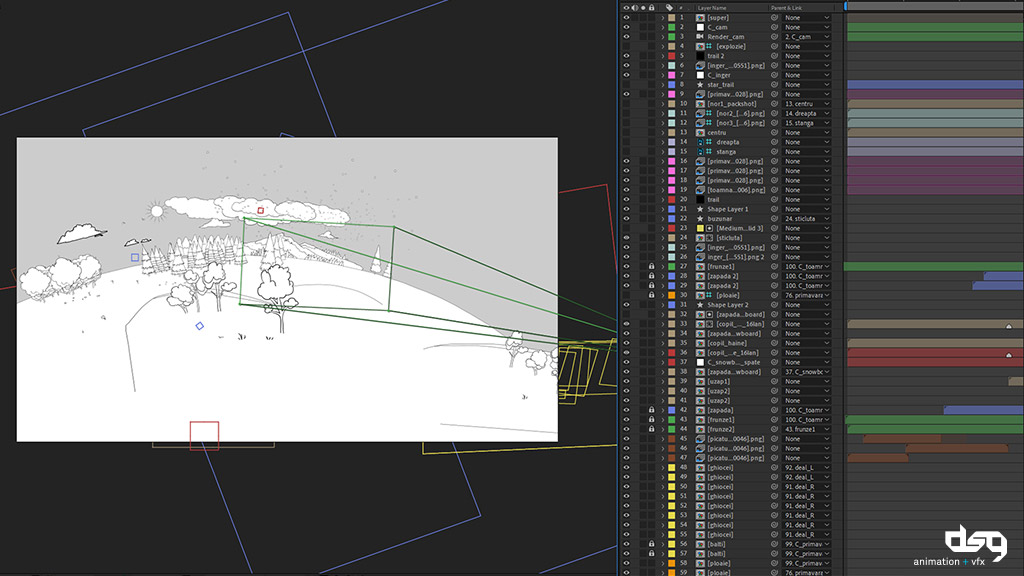
Task: Unlock layer 44 frunze2 lock toggle
Action: click(x=652, y=429)
